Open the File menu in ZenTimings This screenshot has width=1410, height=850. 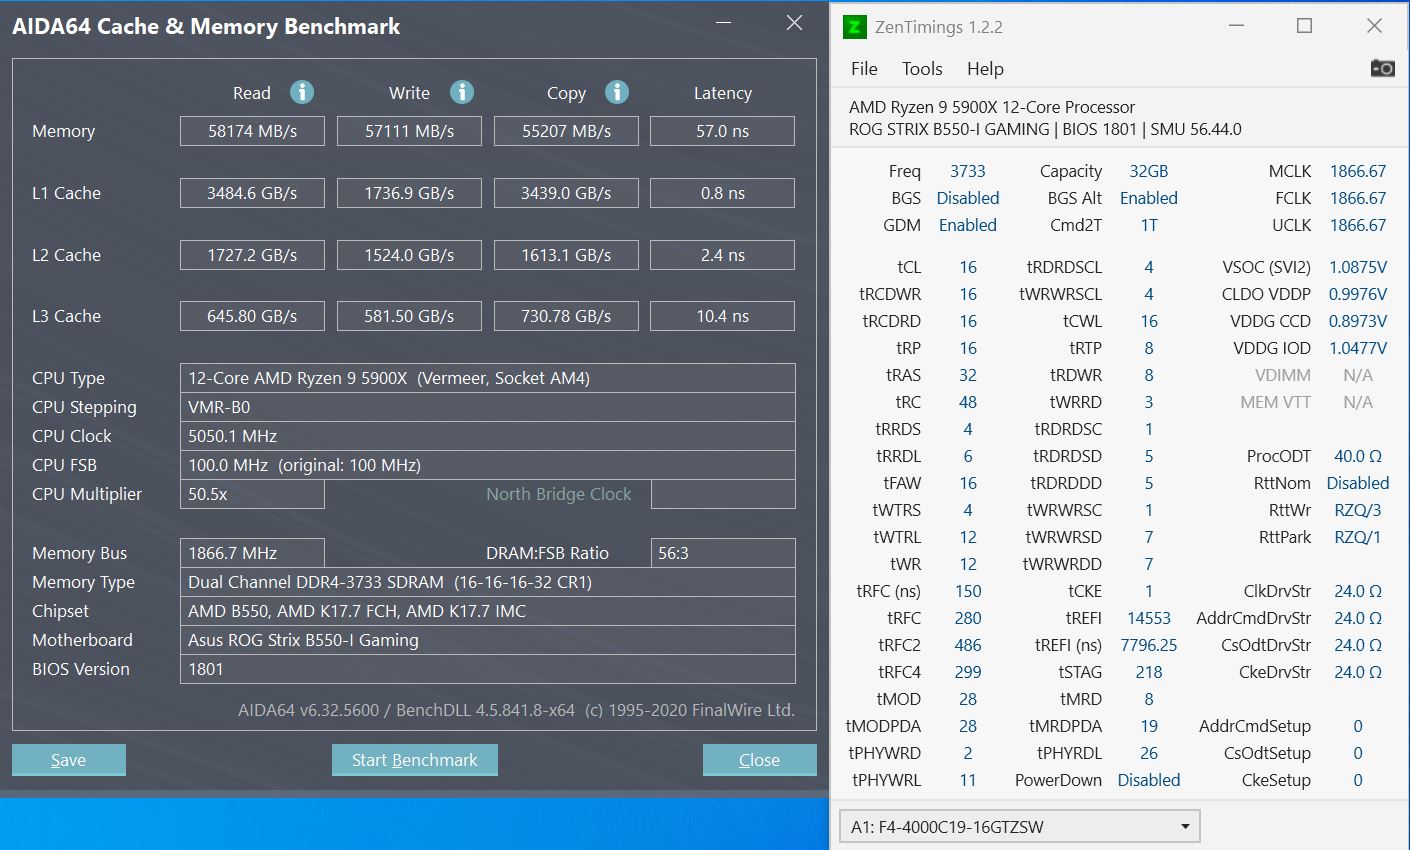tap(864, 69)
